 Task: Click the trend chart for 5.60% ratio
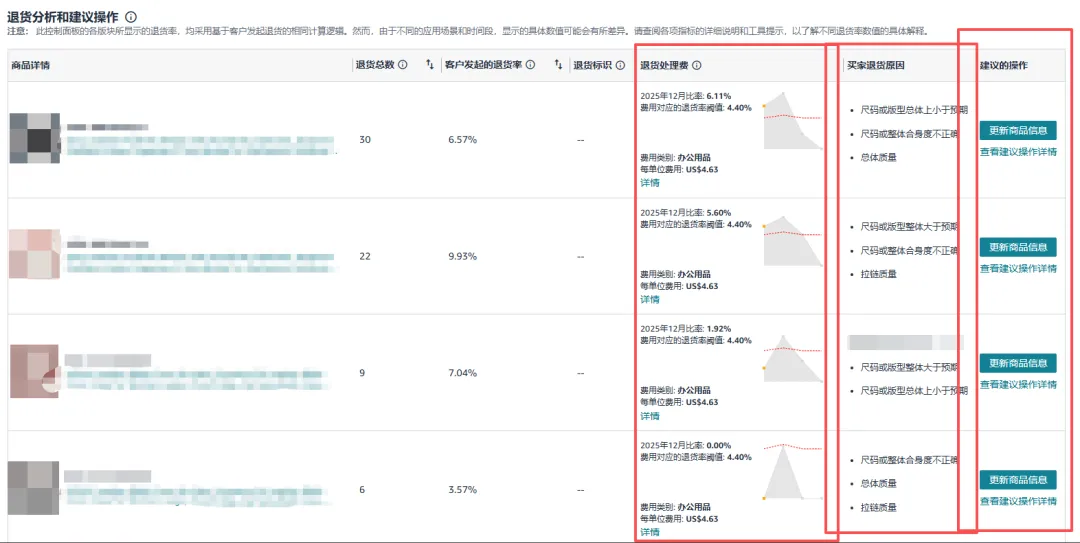pos(792,241)
